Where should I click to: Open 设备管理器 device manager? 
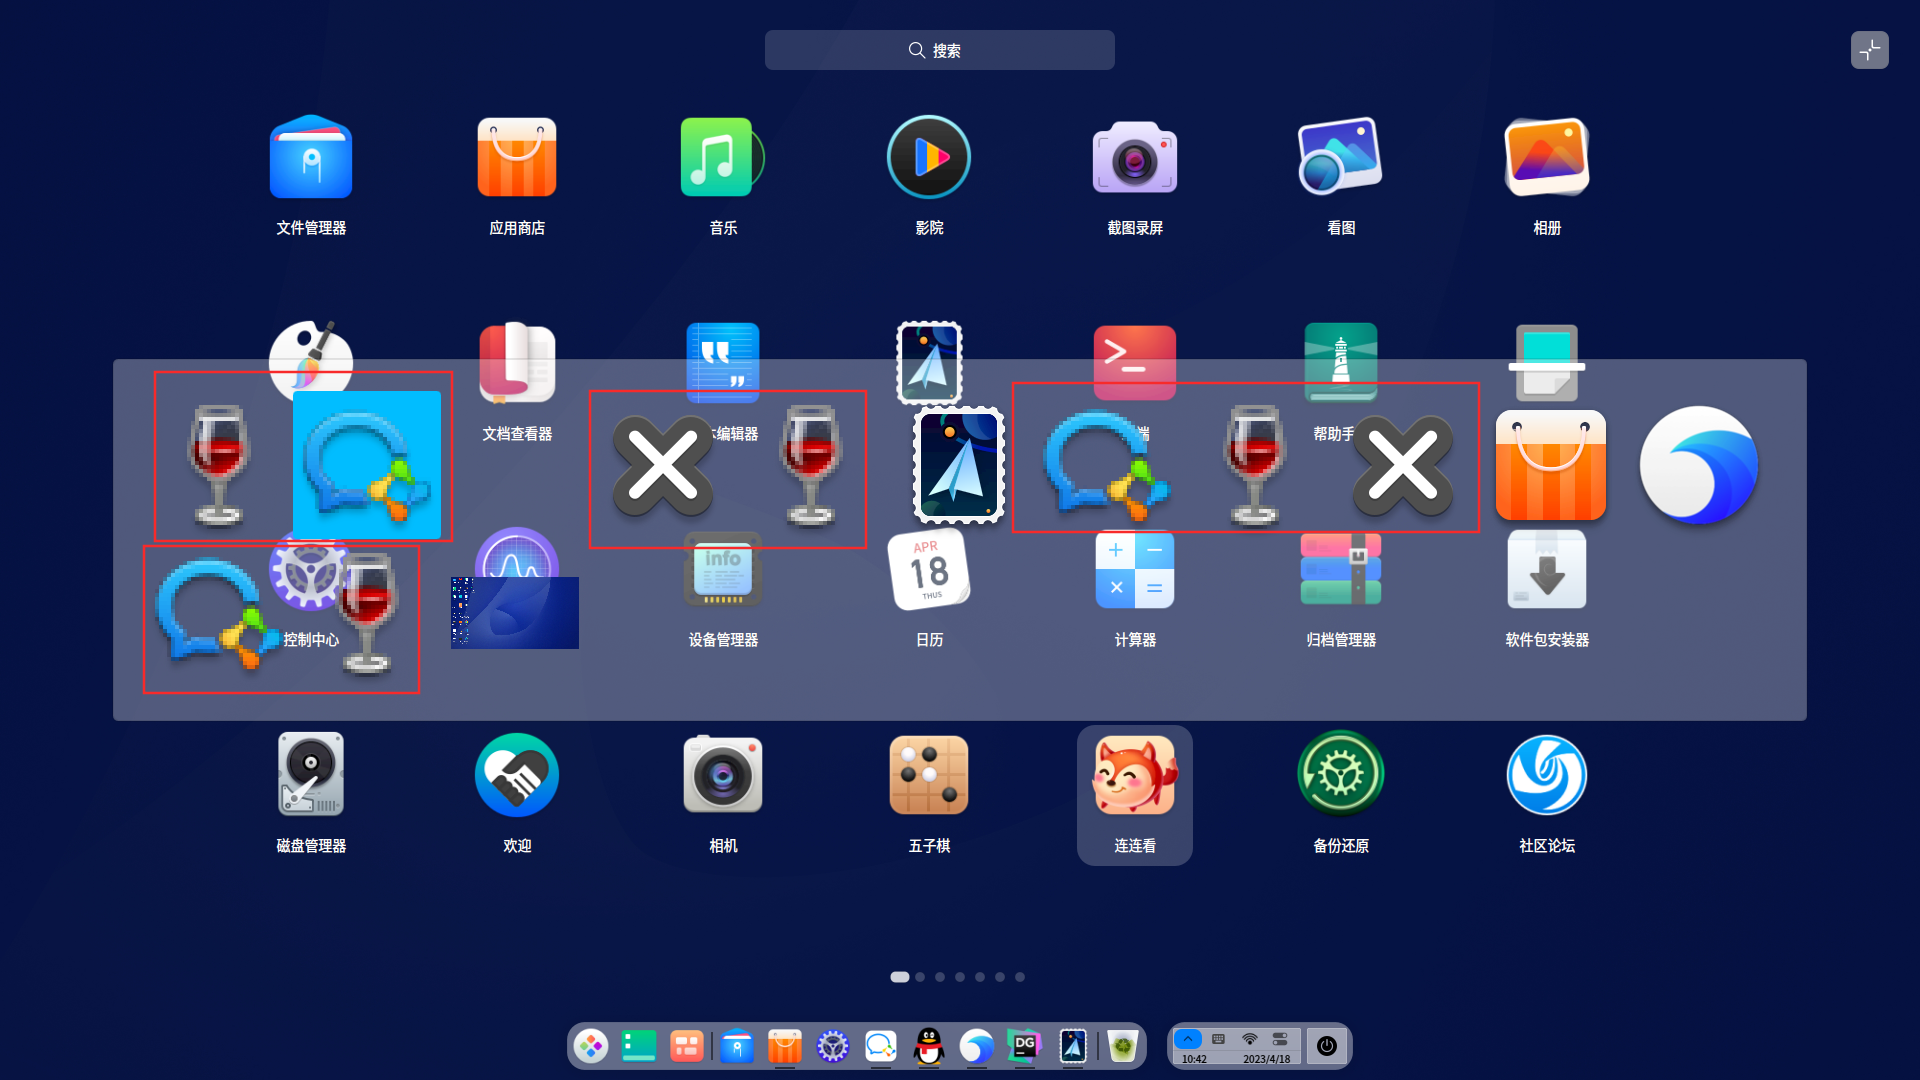tap(723, 570)
